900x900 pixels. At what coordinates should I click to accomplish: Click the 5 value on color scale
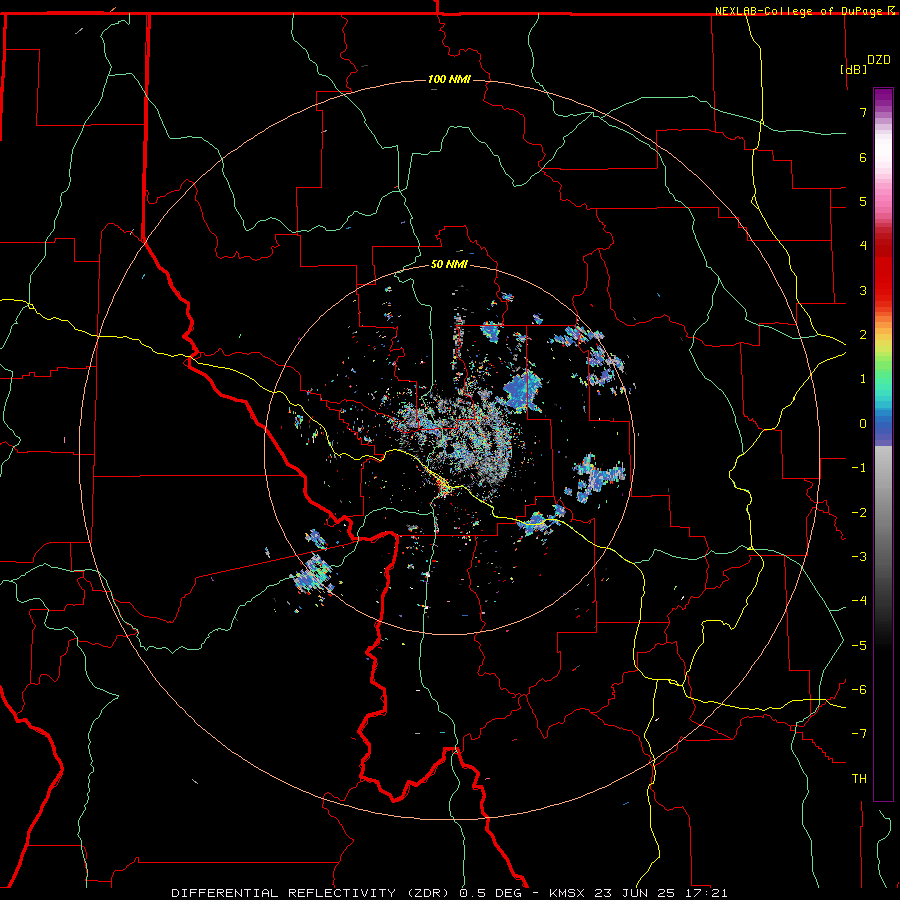(863, 201)
